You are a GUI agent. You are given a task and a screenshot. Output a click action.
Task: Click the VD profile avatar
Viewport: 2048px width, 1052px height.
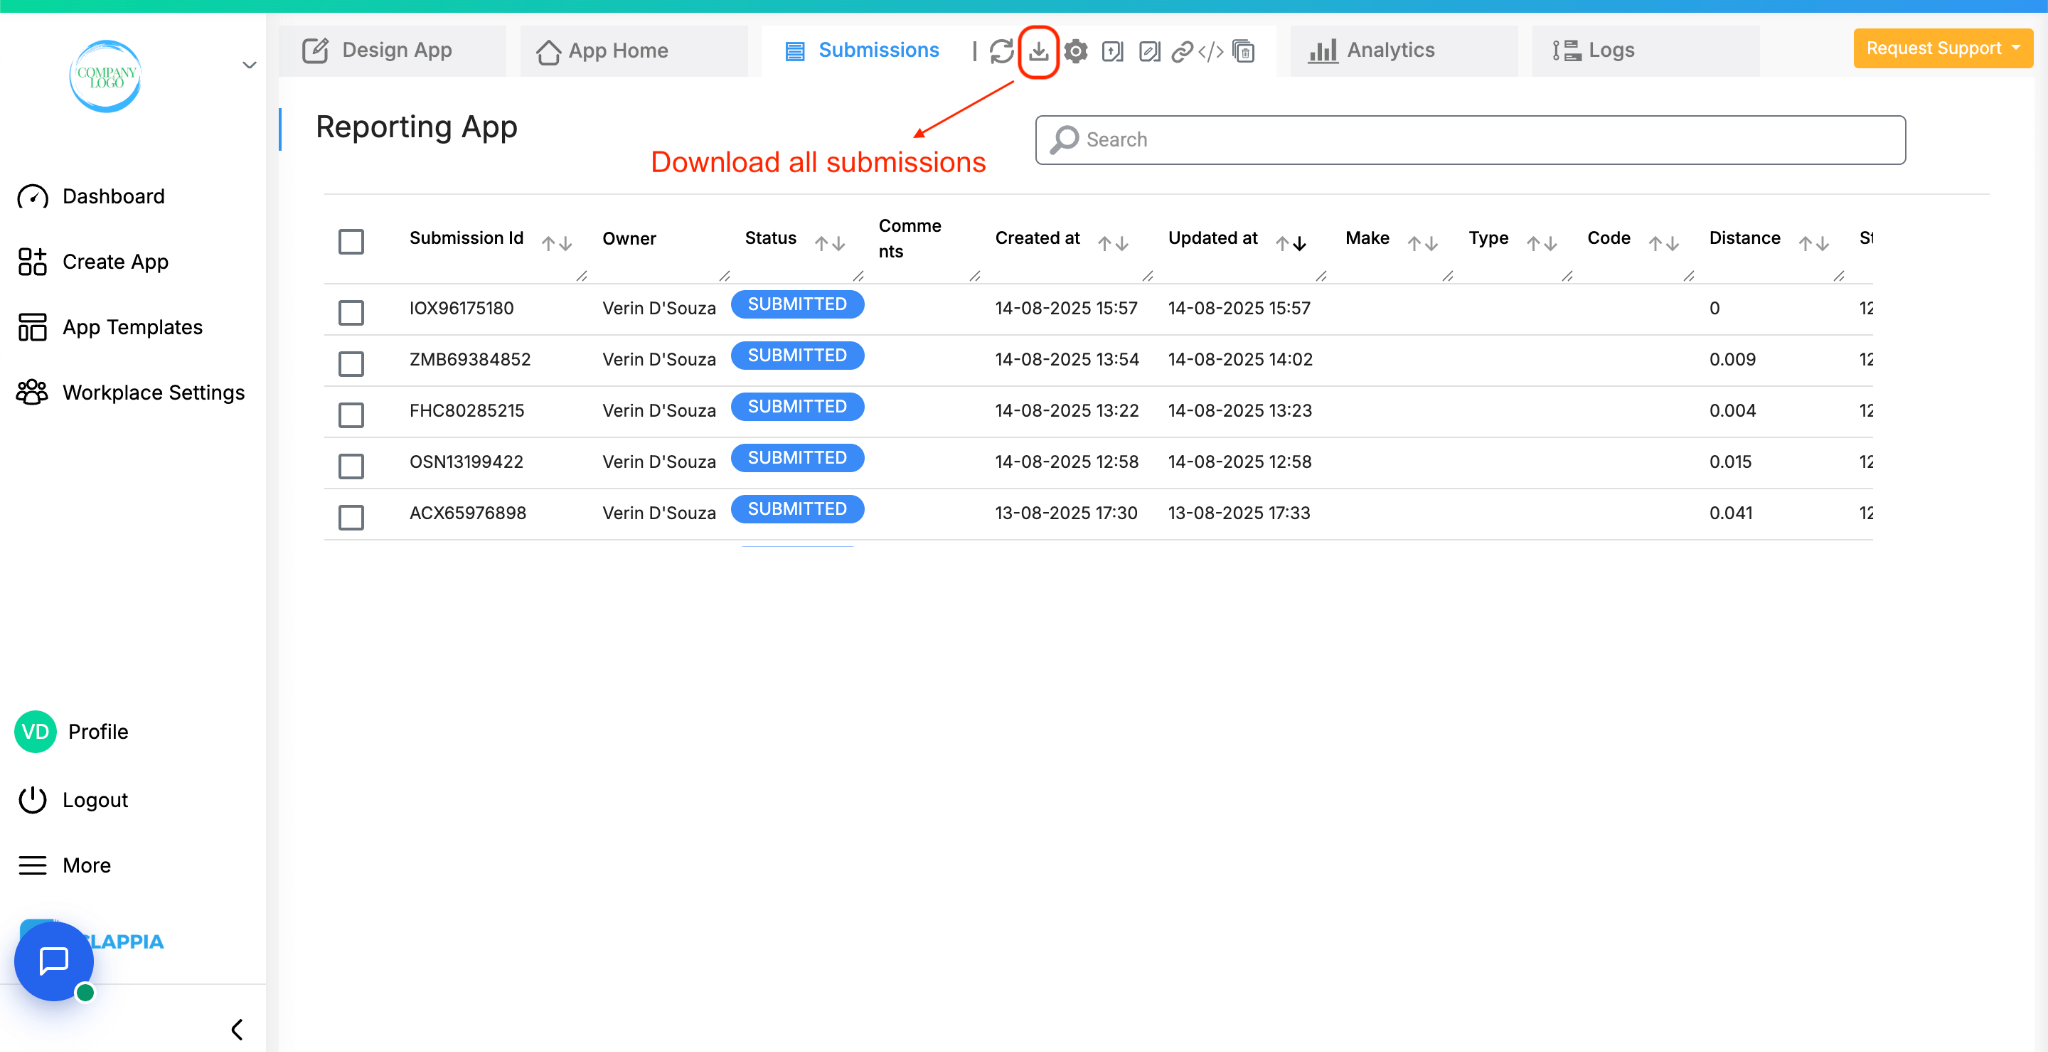(x=35, y=732)
